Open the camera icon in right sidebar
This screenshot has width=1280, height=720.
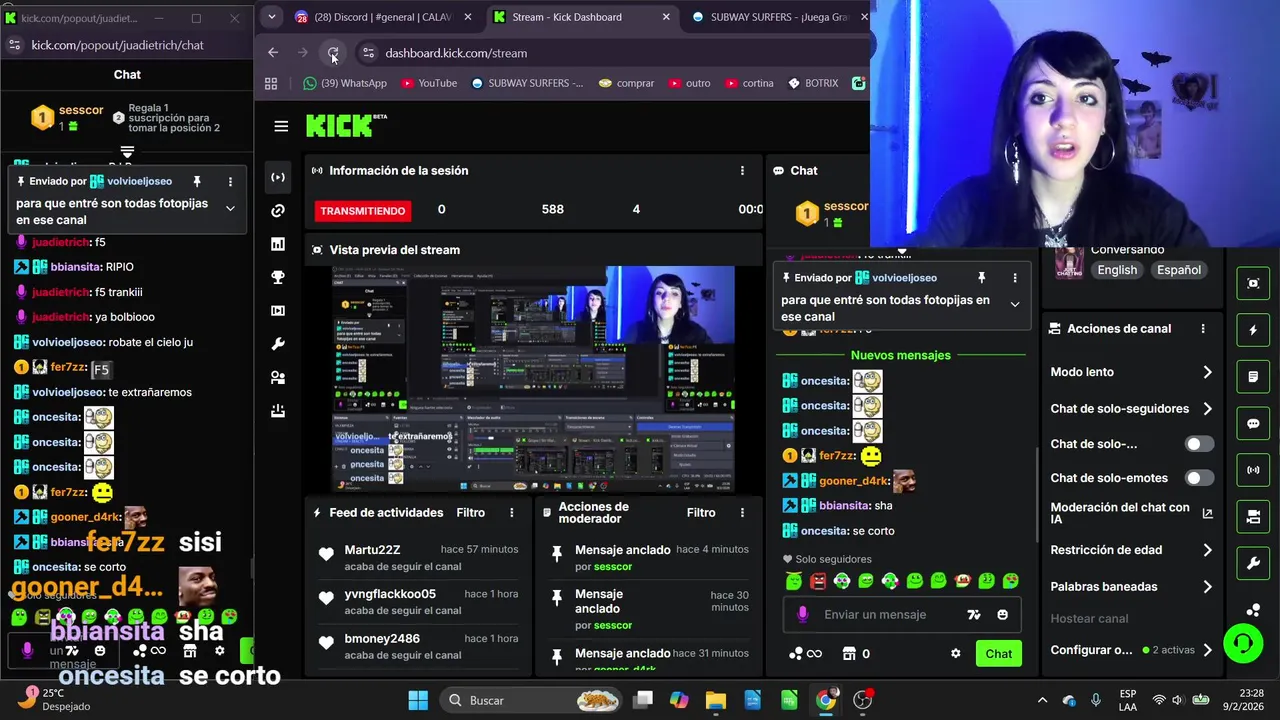(x=1253, y=516)
